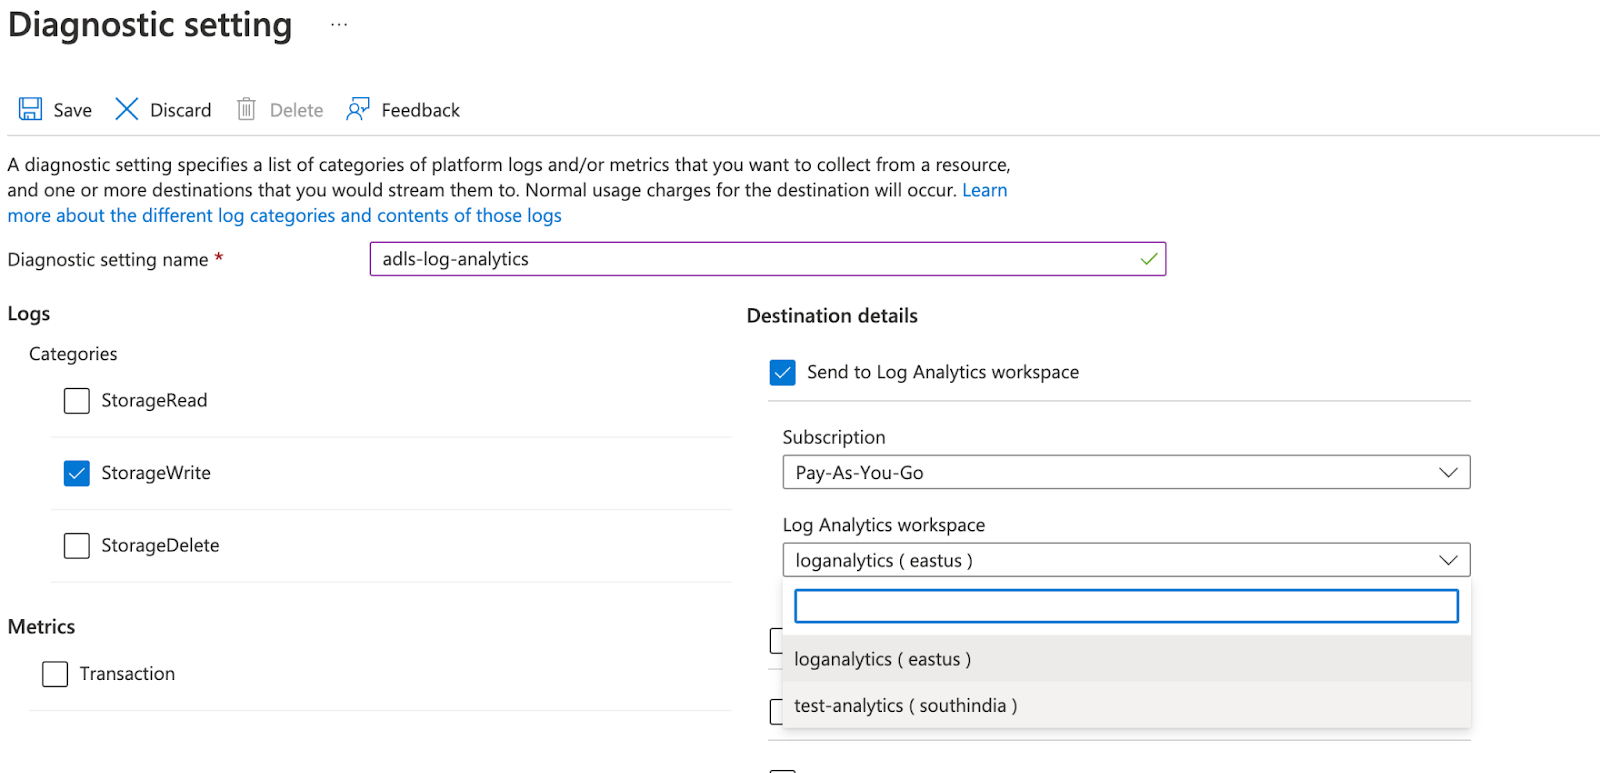Click the Discard X icon
1600x773 pixels.
pyautogui.click(x=126, y=109)
